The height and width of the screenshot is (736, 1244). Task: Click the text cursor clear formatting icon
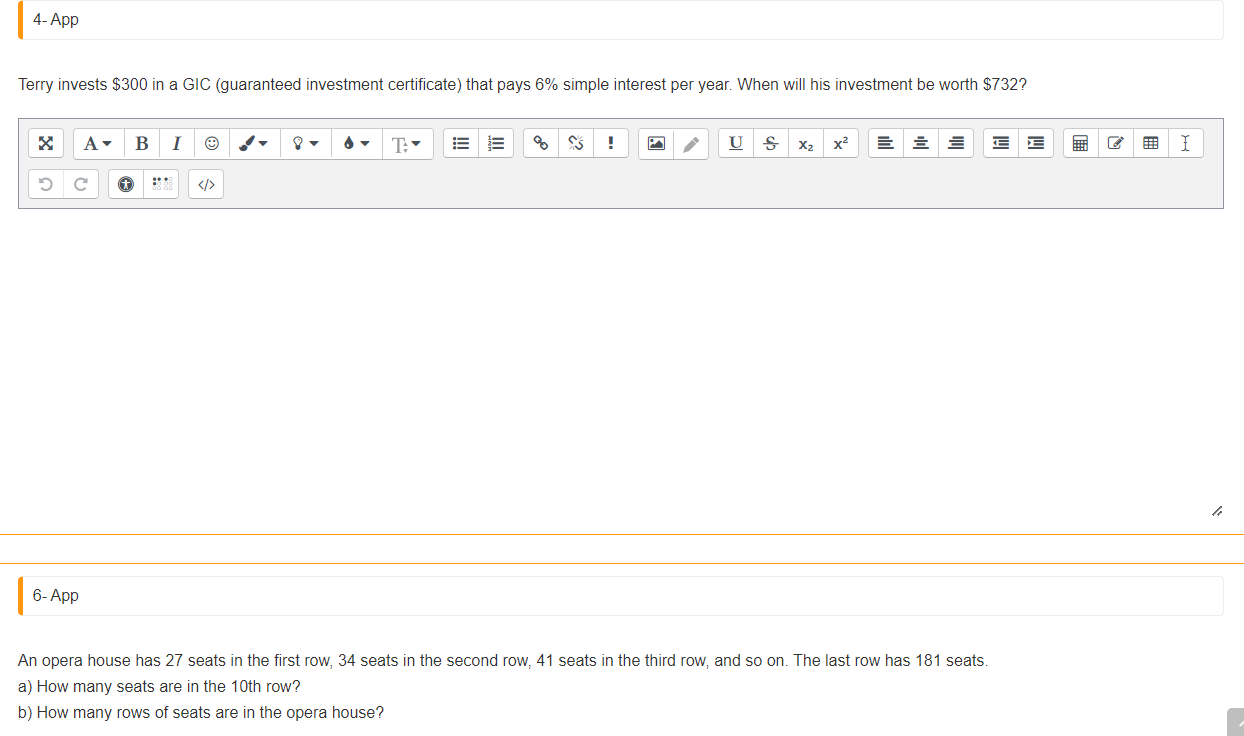click(x=1185, y=144)
